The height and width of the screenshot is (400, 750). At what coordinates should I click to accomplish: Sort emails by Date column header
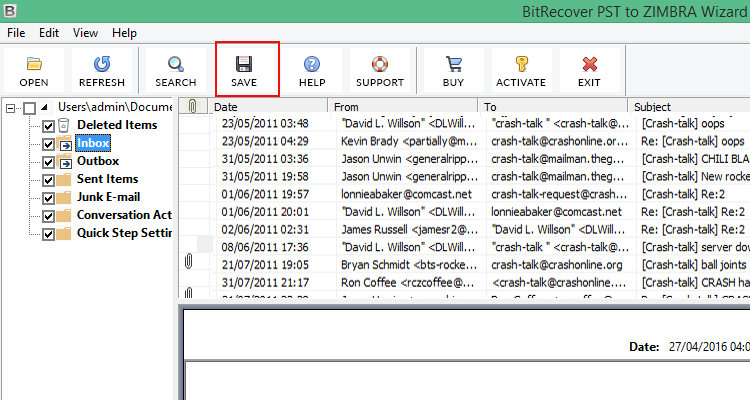[x=268, y=106]
